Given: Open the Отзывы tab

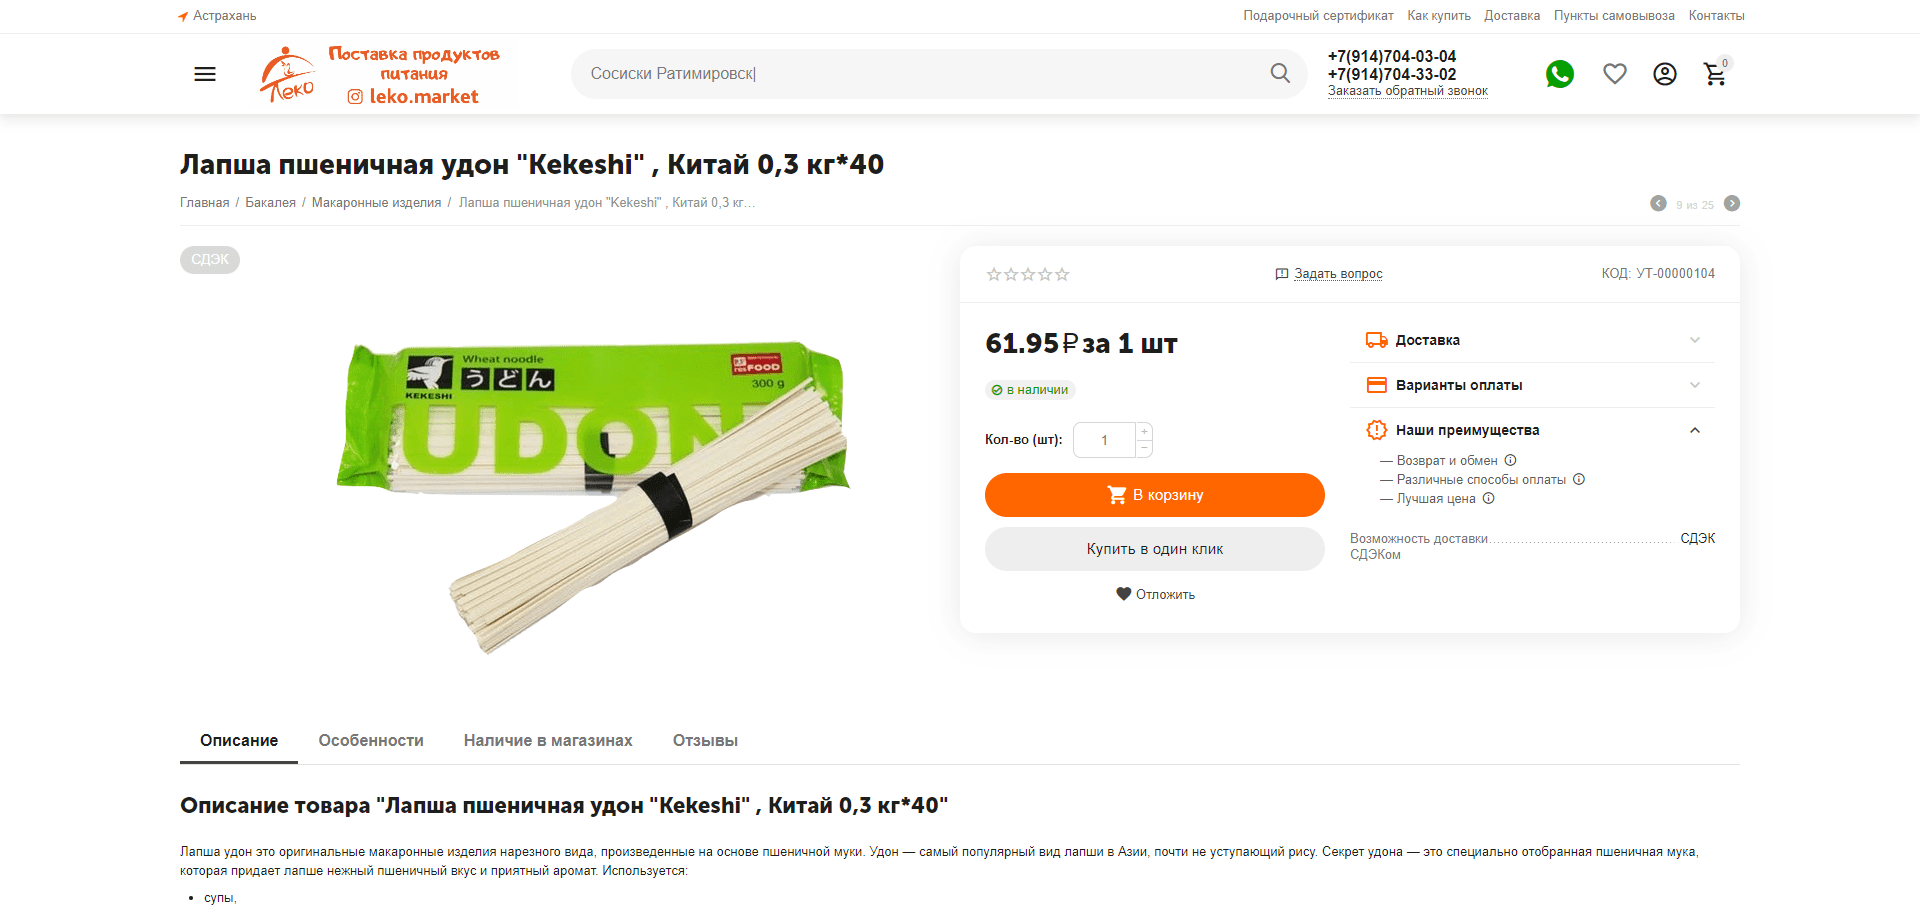Looking at the screenshot, I should click(x=705, y=741).
